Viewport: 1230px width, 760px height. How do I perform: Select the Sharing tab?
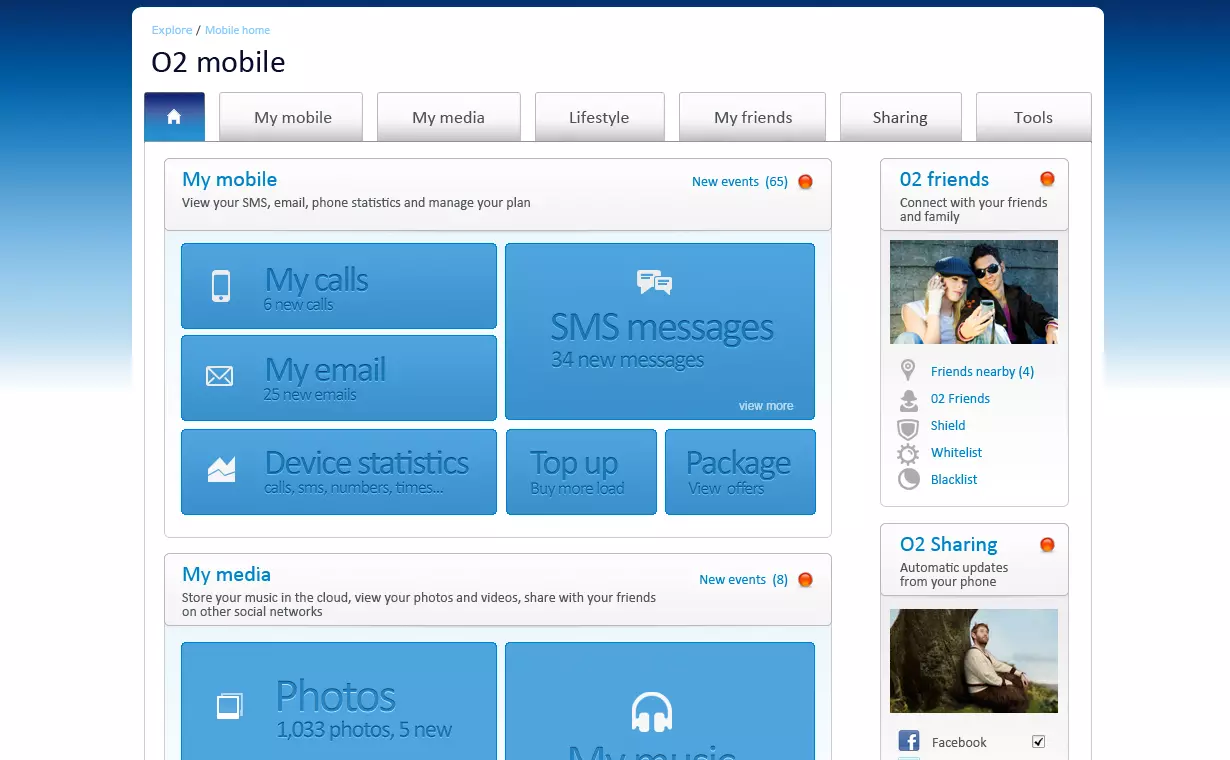(900, 117)
